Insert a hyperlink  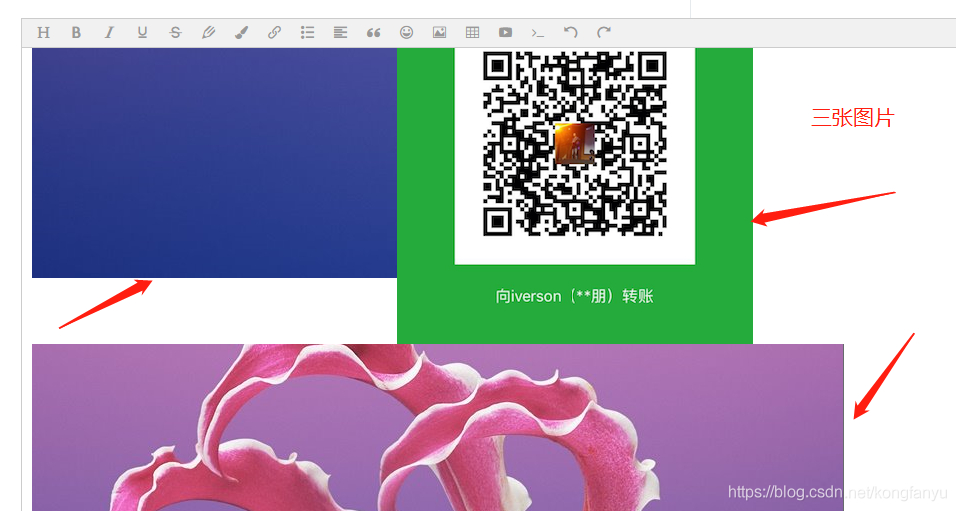tap(274, 32)
